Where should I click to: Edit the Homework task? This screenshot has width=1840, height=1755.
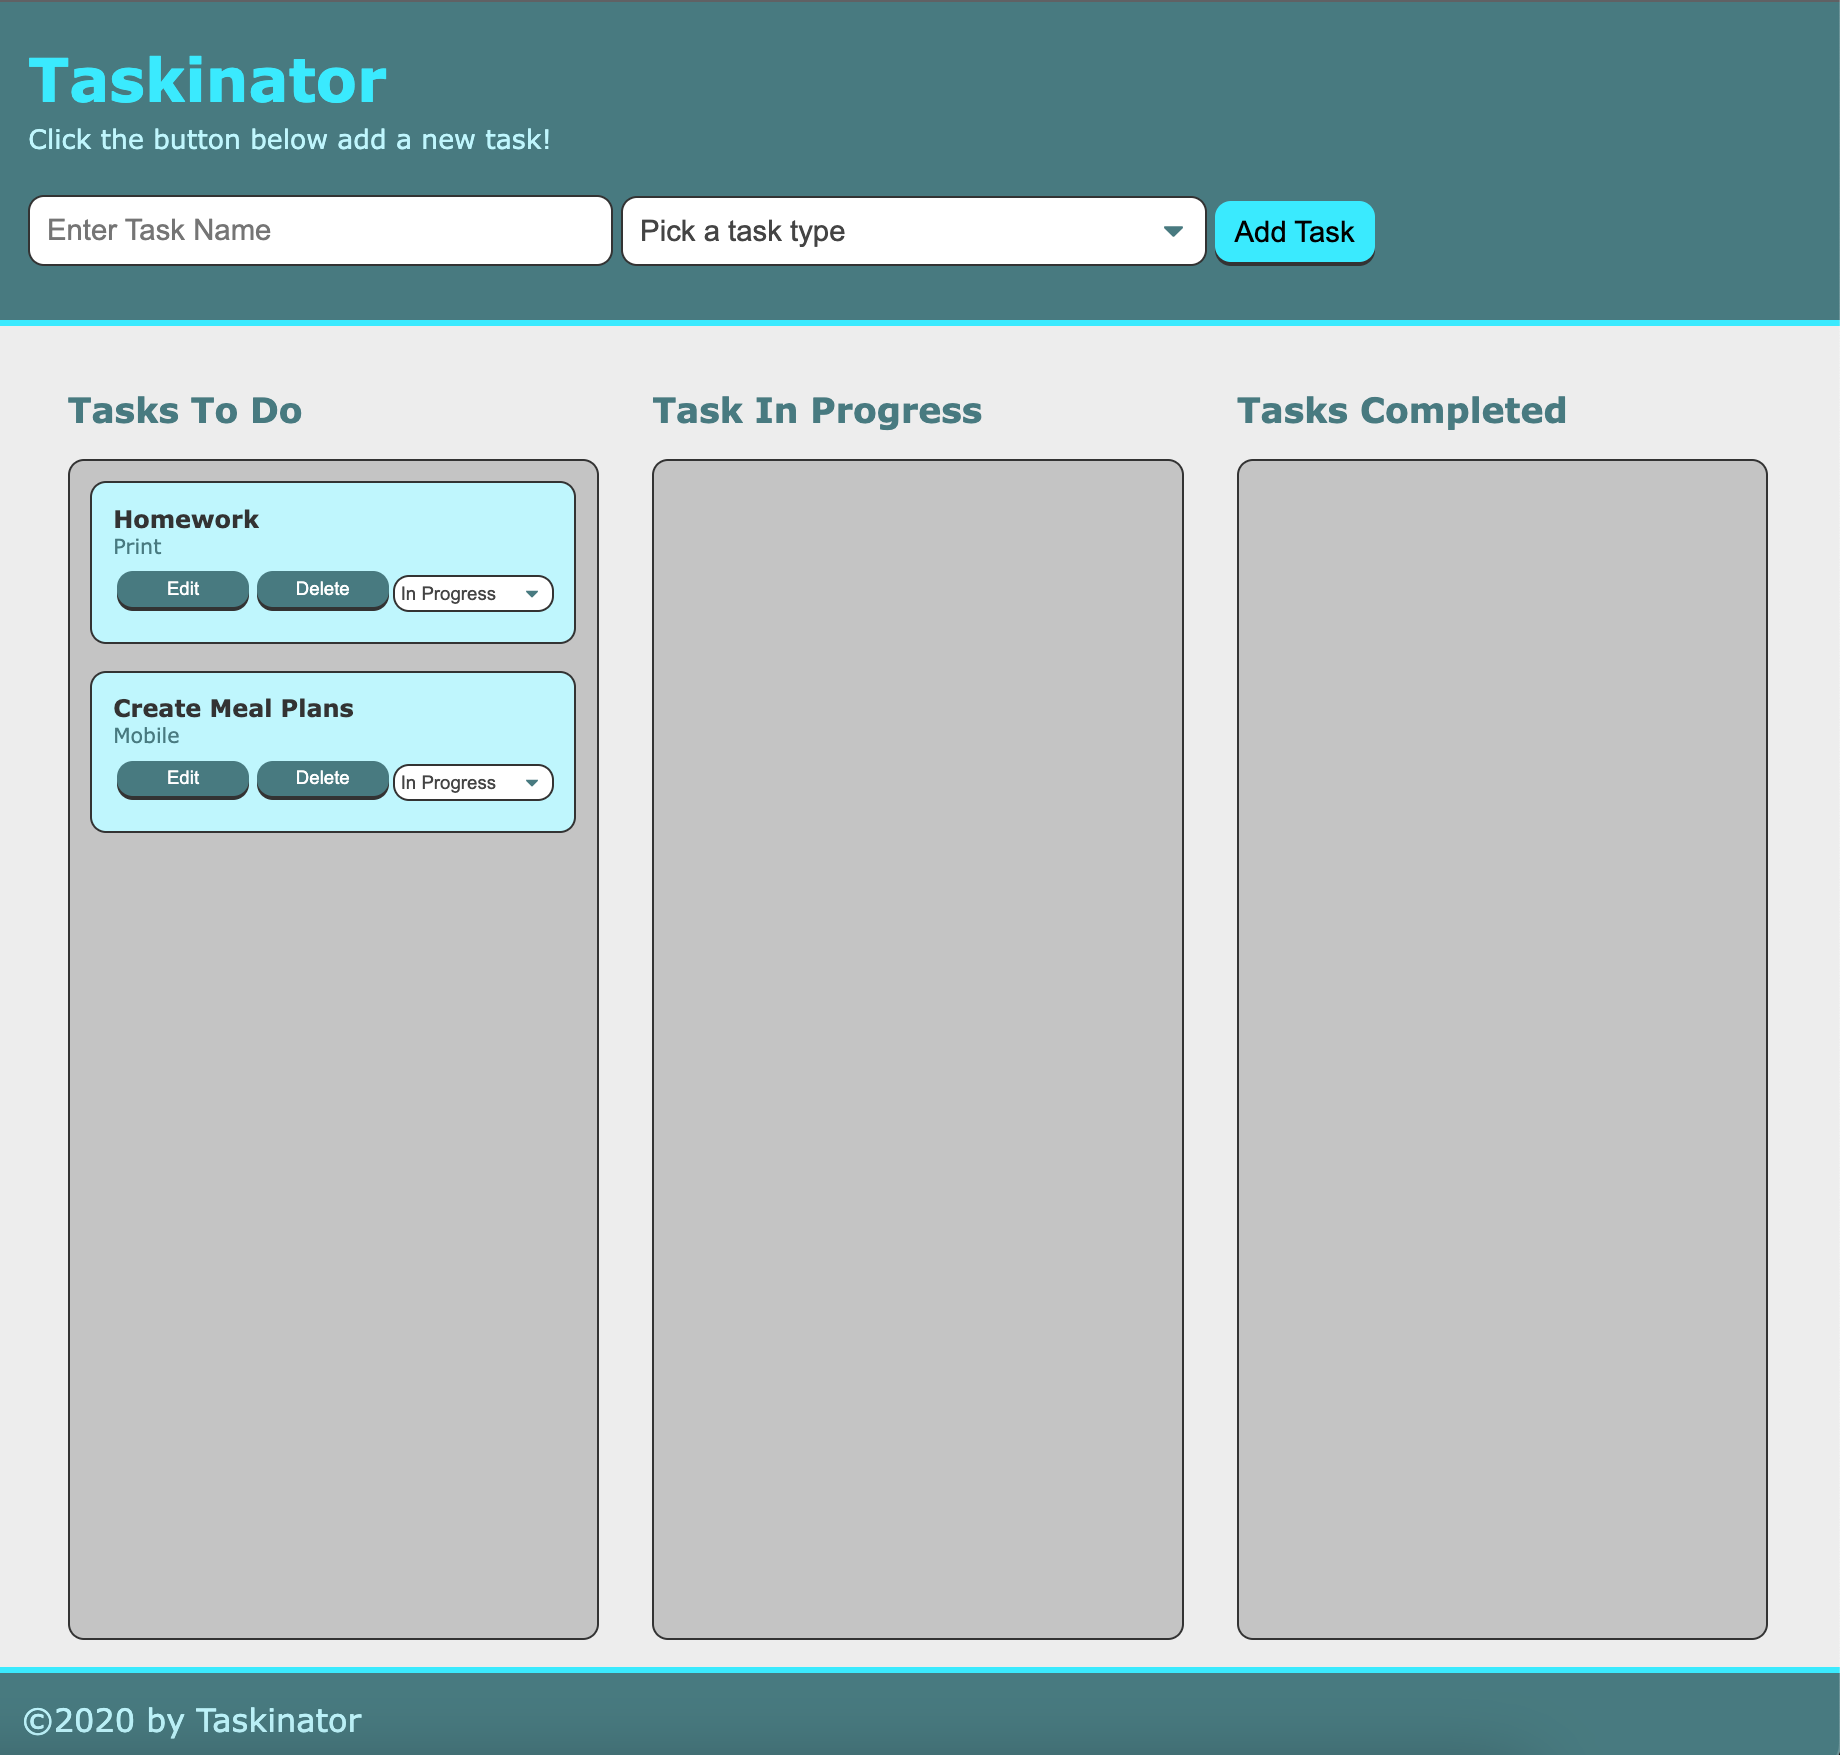(x=182, y=590)
